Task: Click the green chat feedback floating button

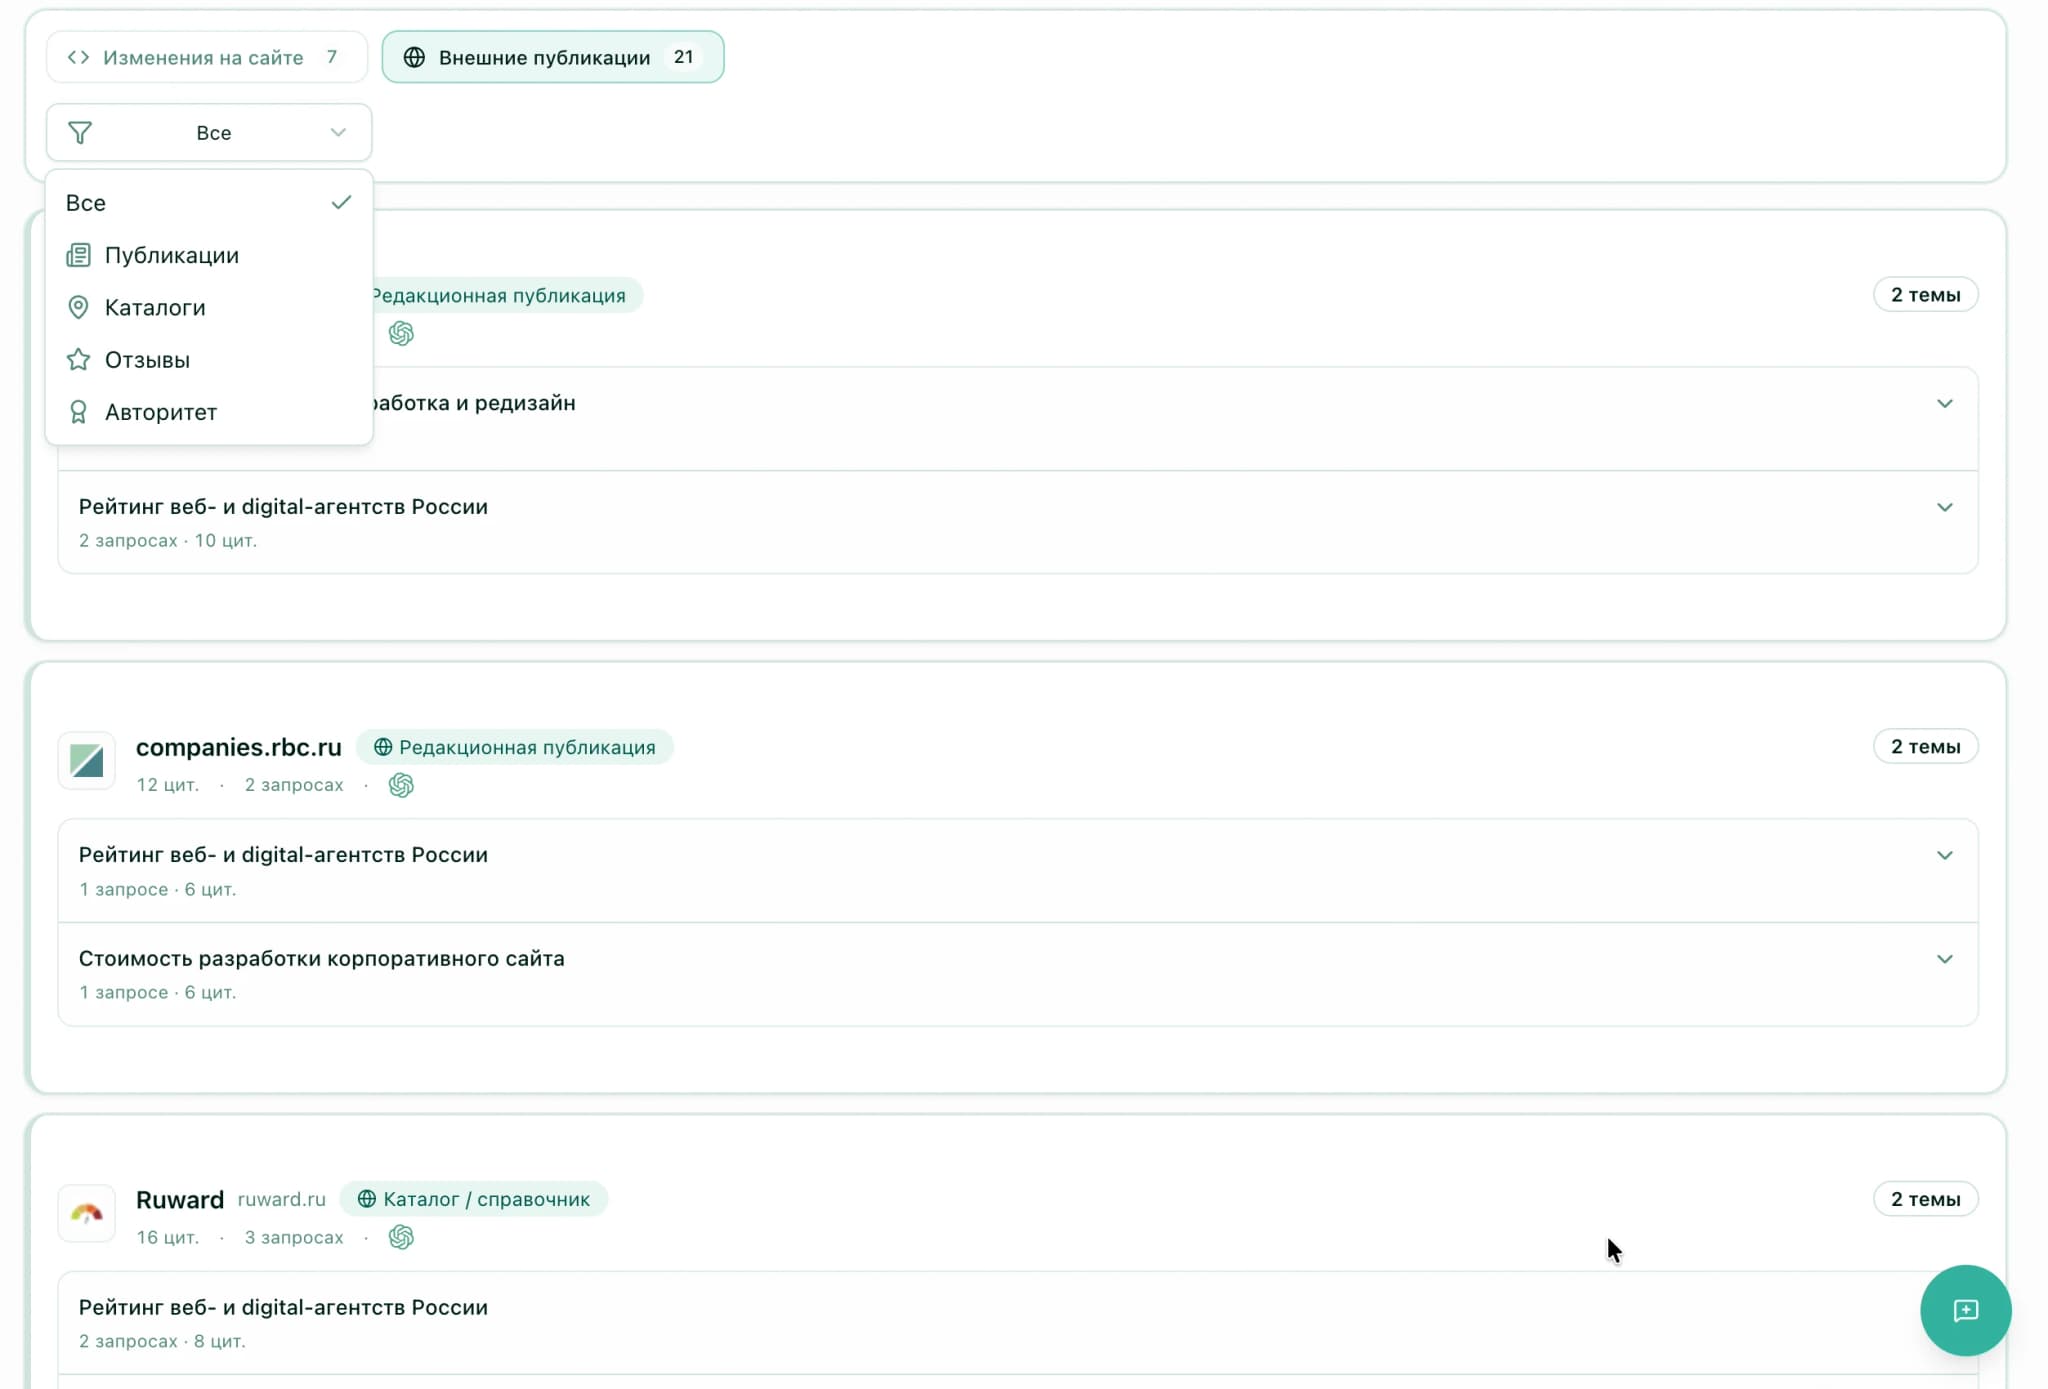Action: 1964,1310
